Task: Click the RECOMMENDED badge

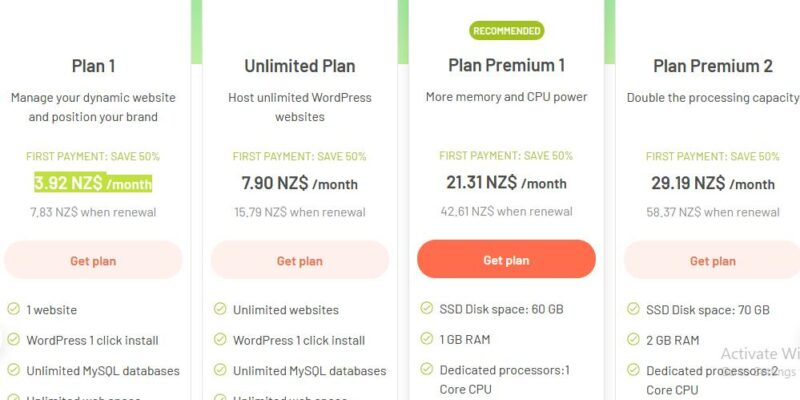Action: point(507,31)
